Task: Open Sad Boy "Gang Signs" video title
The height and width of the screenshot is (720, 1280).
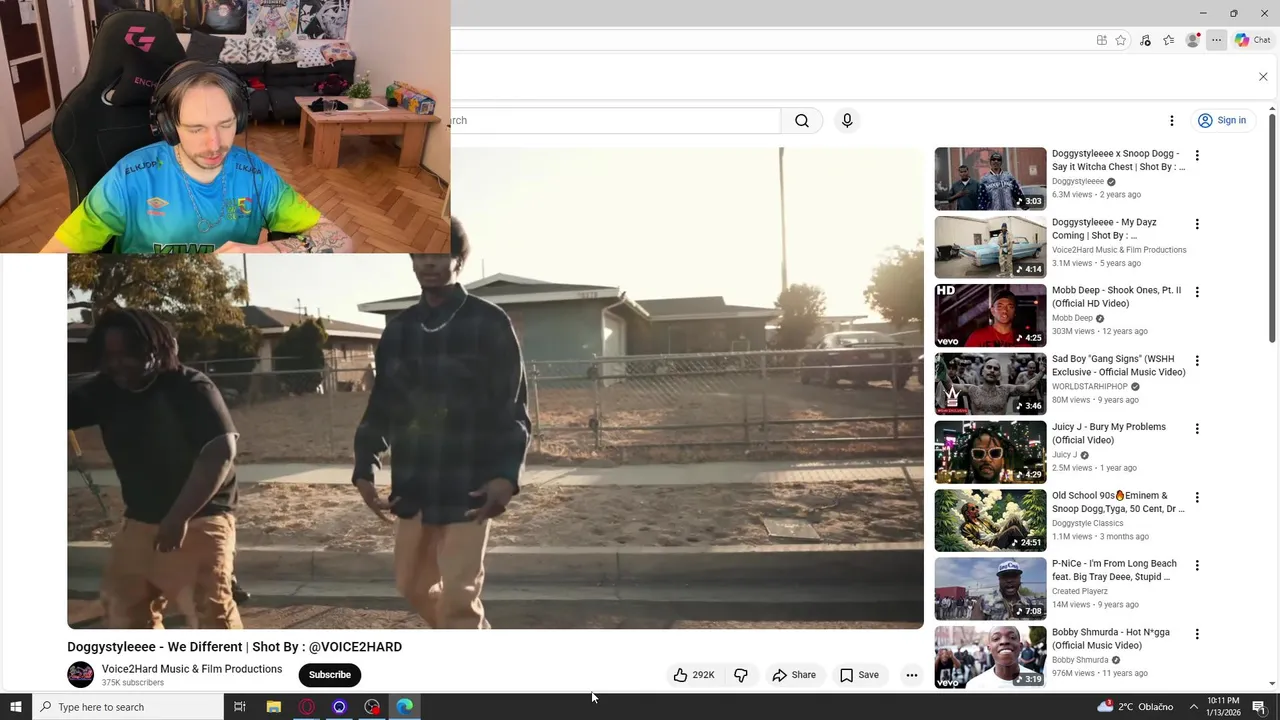Action: pos(1118,365)
